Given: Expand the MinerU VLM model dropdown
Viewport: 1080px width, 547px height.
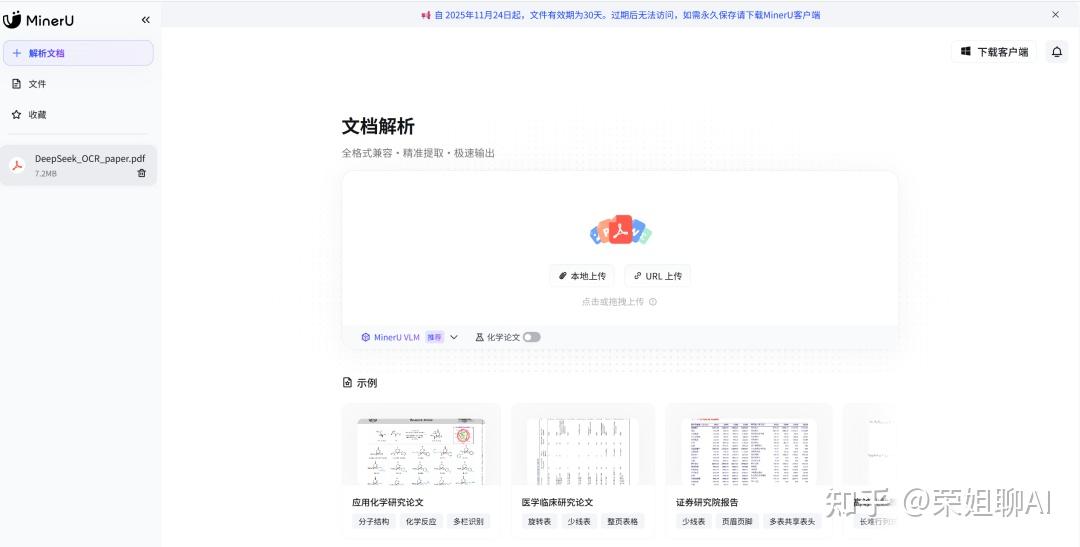Looking at the screenshot, I should (x=453, y=337).
